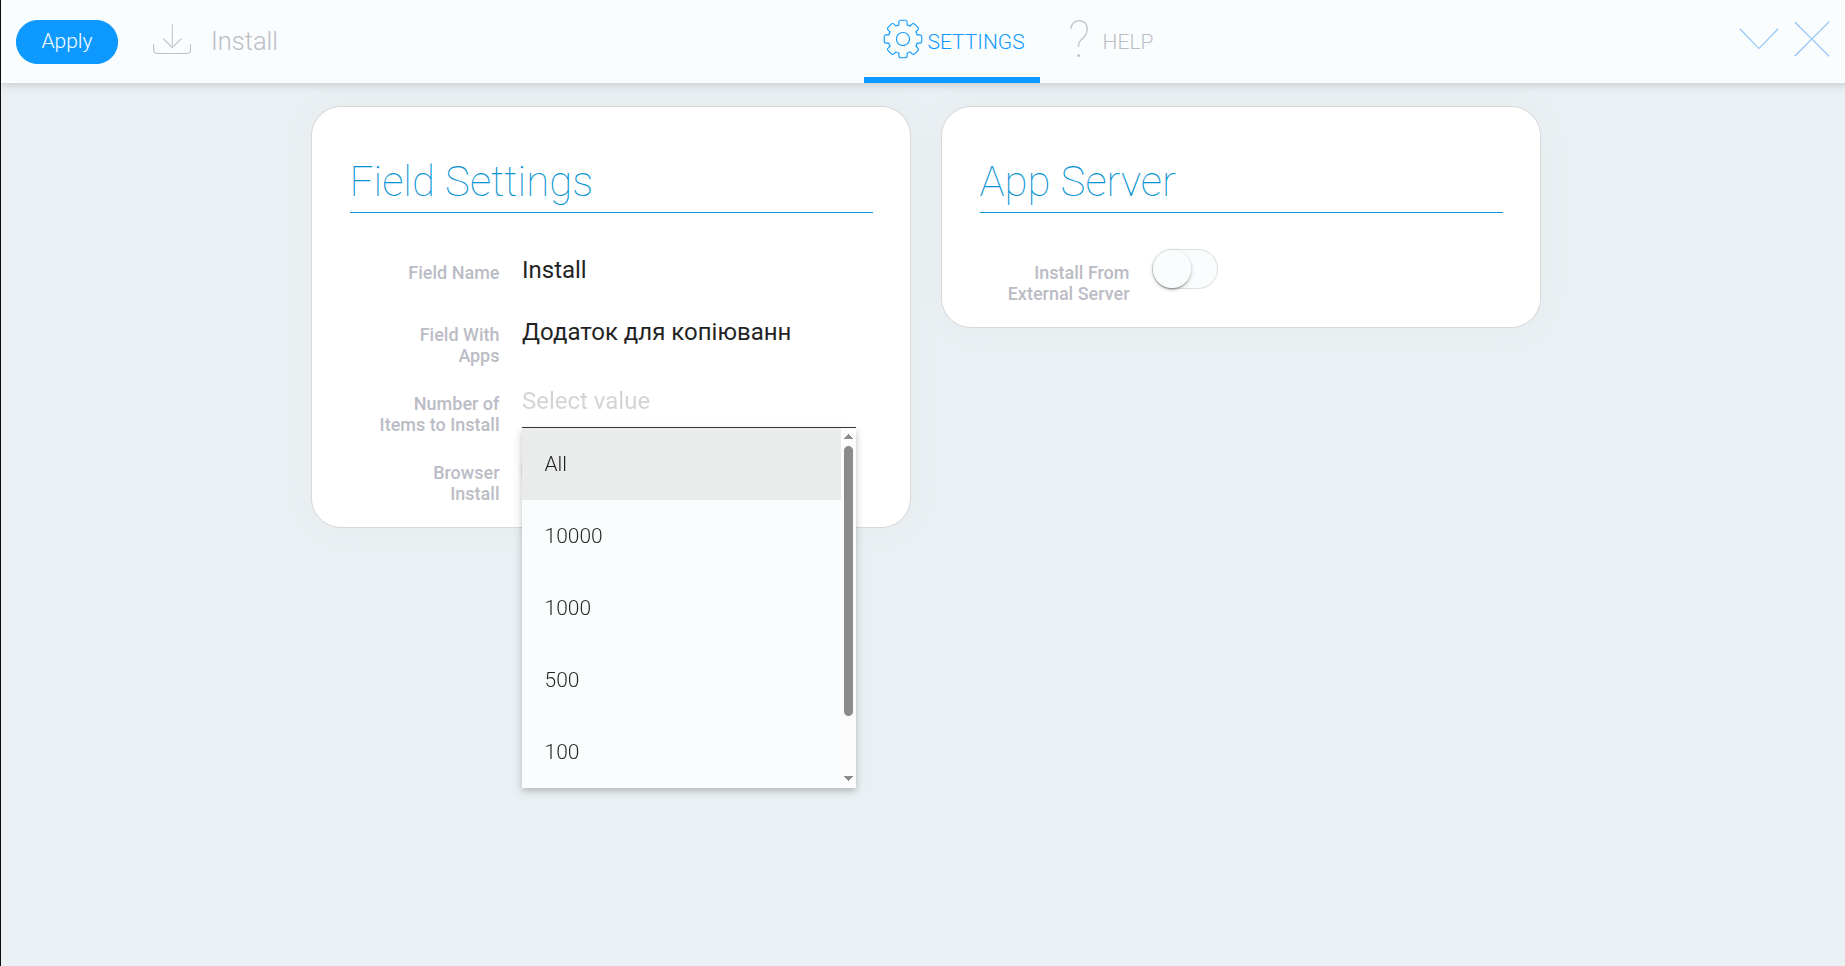Click the Install download arrow icon
This screenshot has width=1845, height=966.
tap(172, 41)
